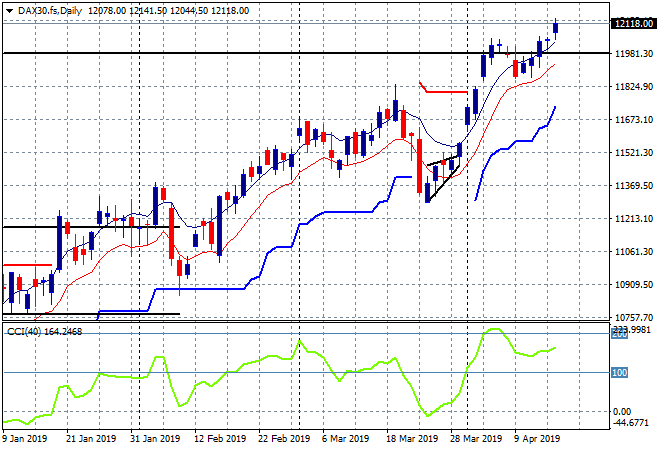The width and height of the screenshot is (660, 450).
Task: Select the 31 Jan 2019 date label
Action: 155,439
